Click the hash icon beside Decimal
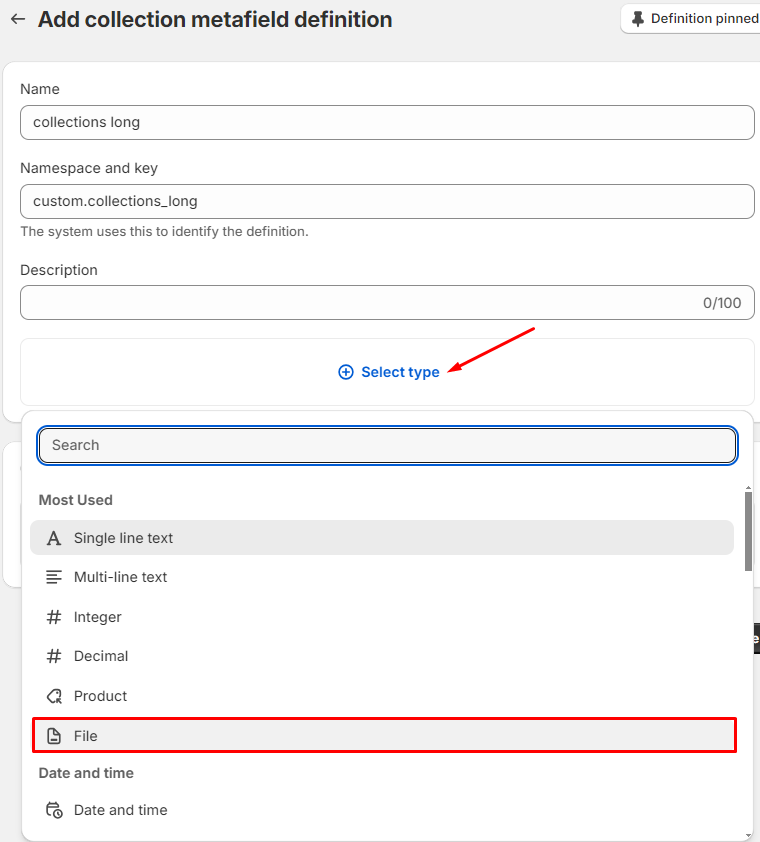Viewport: 760px width, 842px height. point(54,656)
